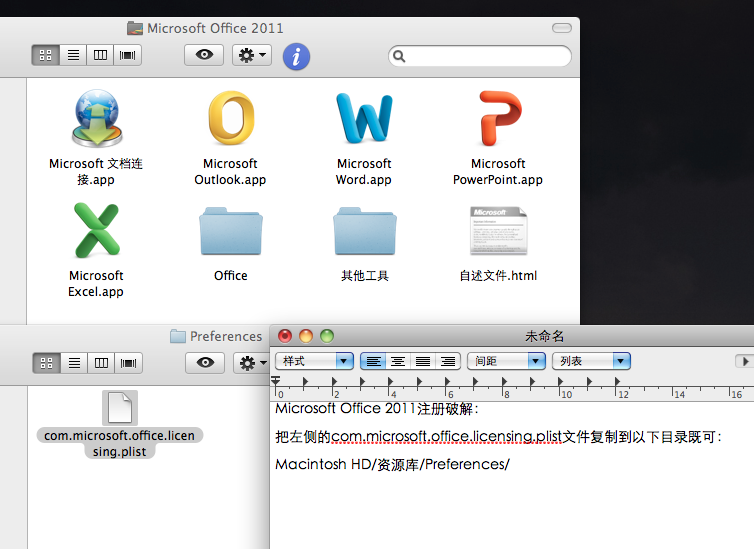The image size is (754, 549).
Task: Click the indent marker at ruler 0
Action: 276,382
